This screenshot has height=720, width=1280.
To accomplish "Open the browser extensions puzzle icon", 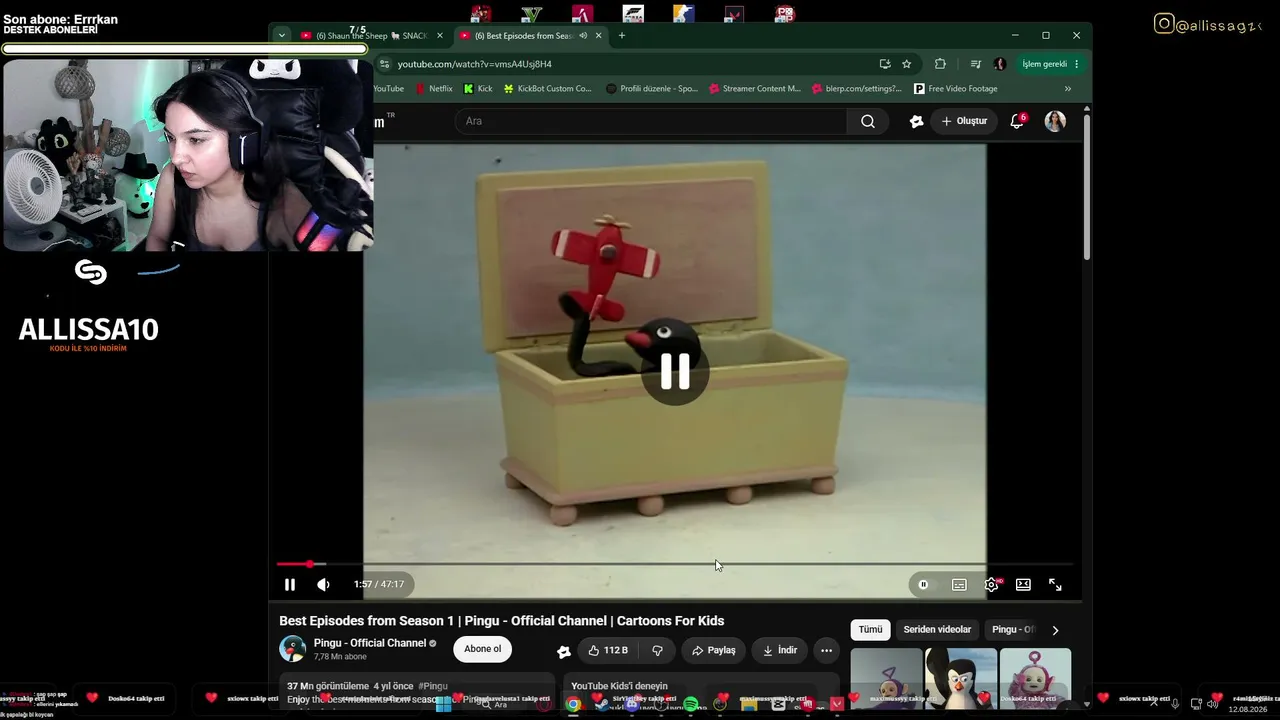I will [940, 64].
